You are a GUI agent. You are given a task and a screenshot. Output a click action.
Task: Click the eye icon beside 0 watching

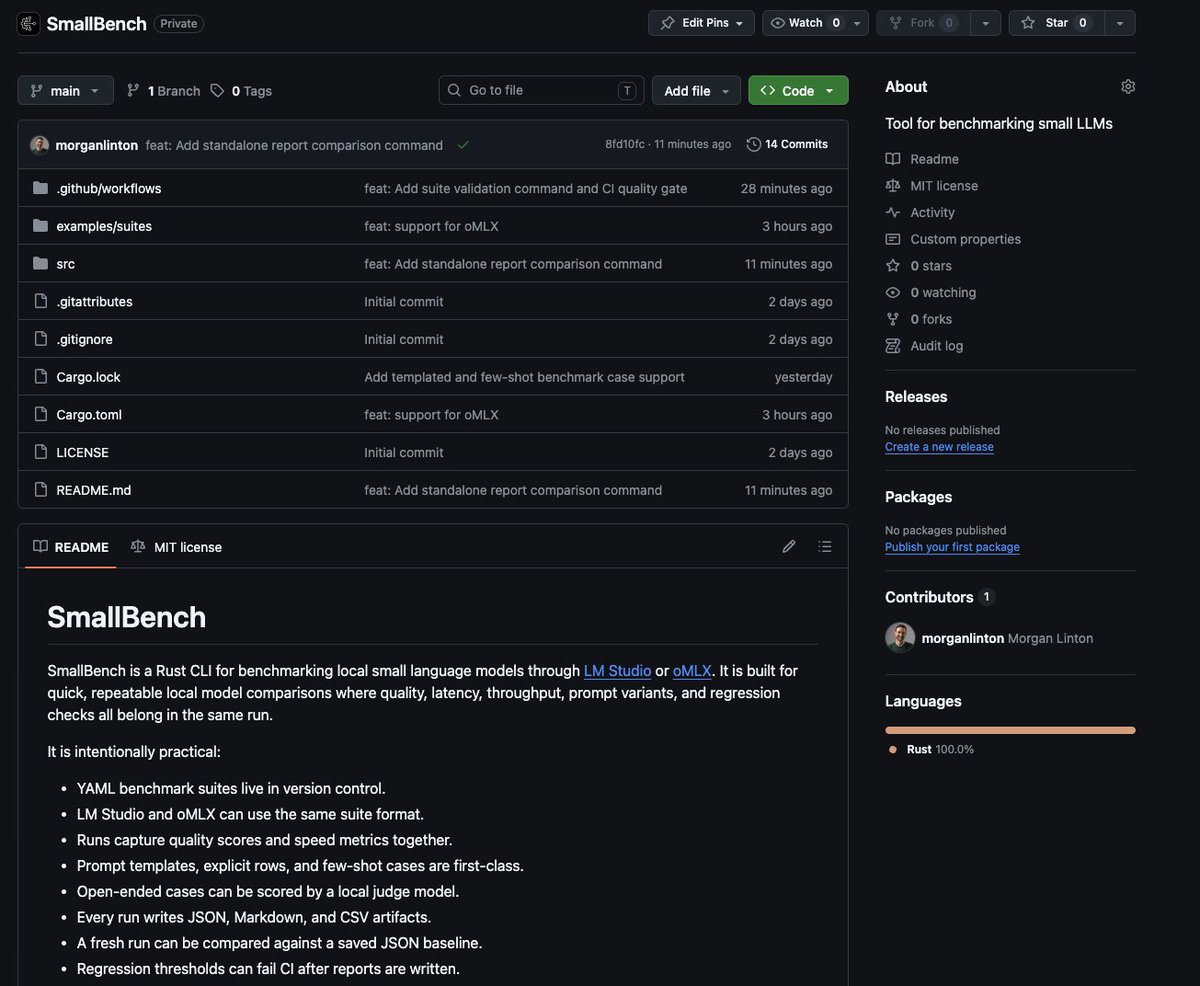893,292
